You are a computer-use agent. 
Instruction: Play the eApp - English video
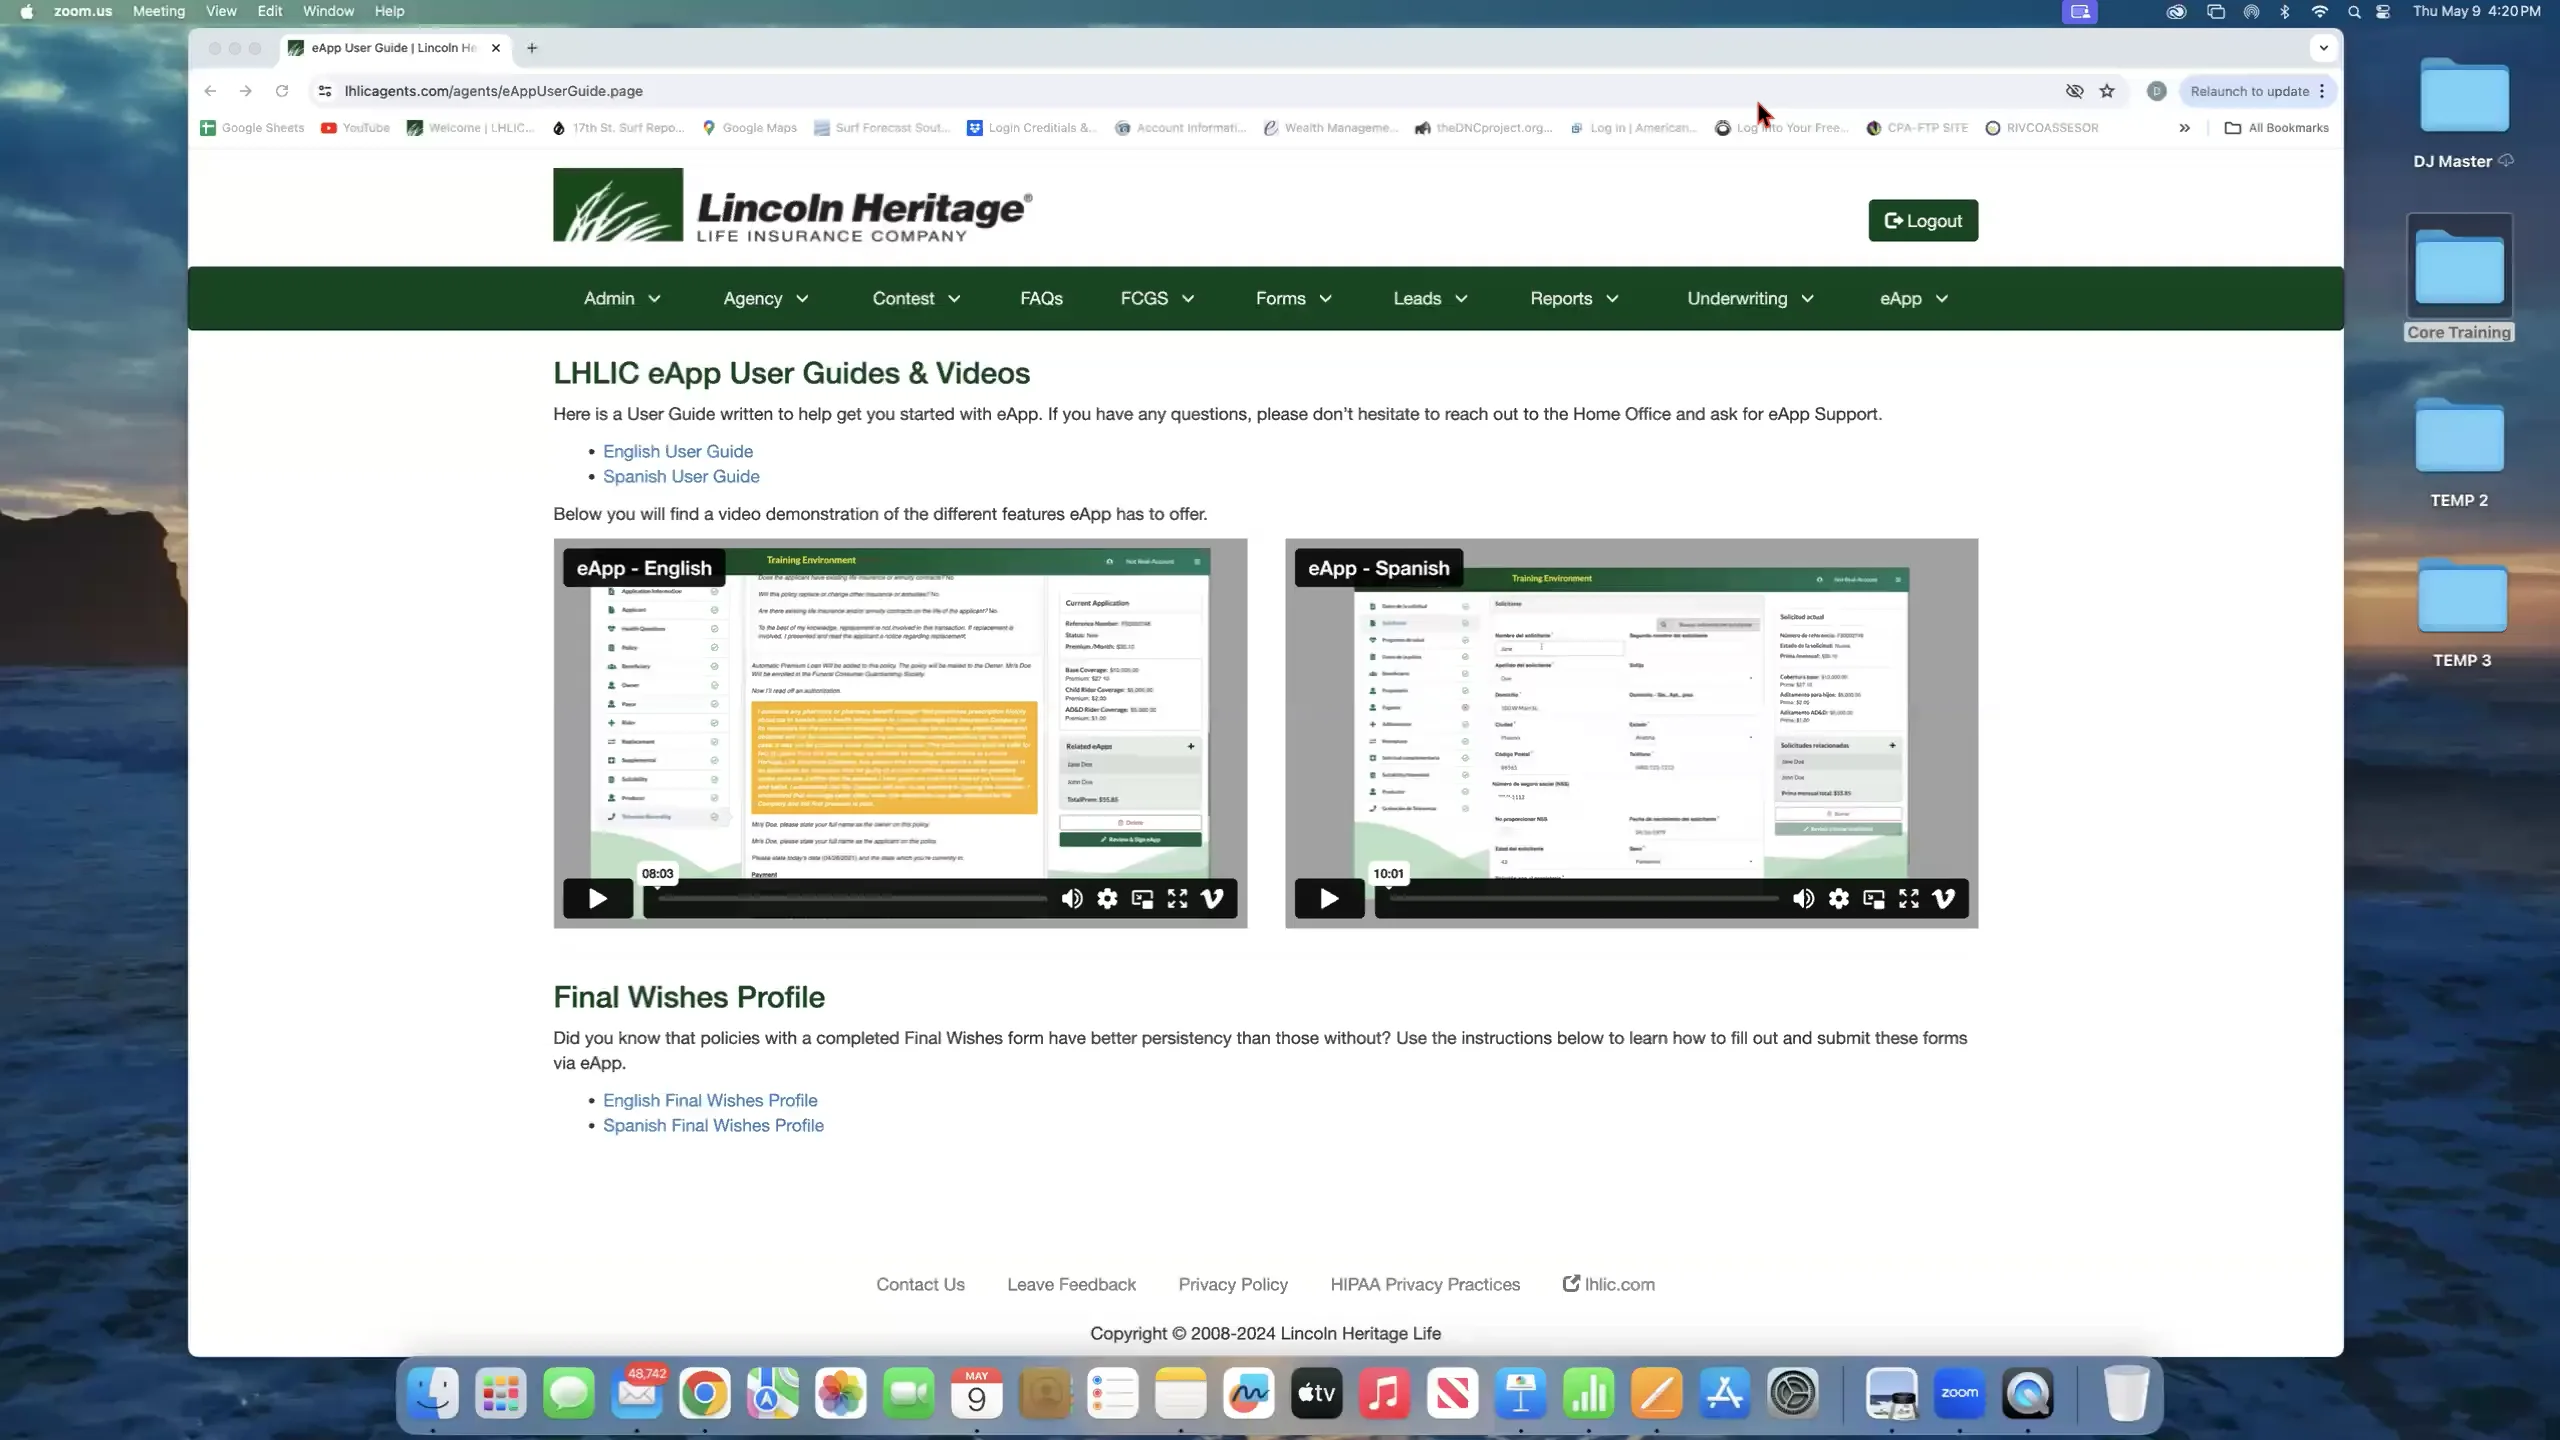pos(598,898)
